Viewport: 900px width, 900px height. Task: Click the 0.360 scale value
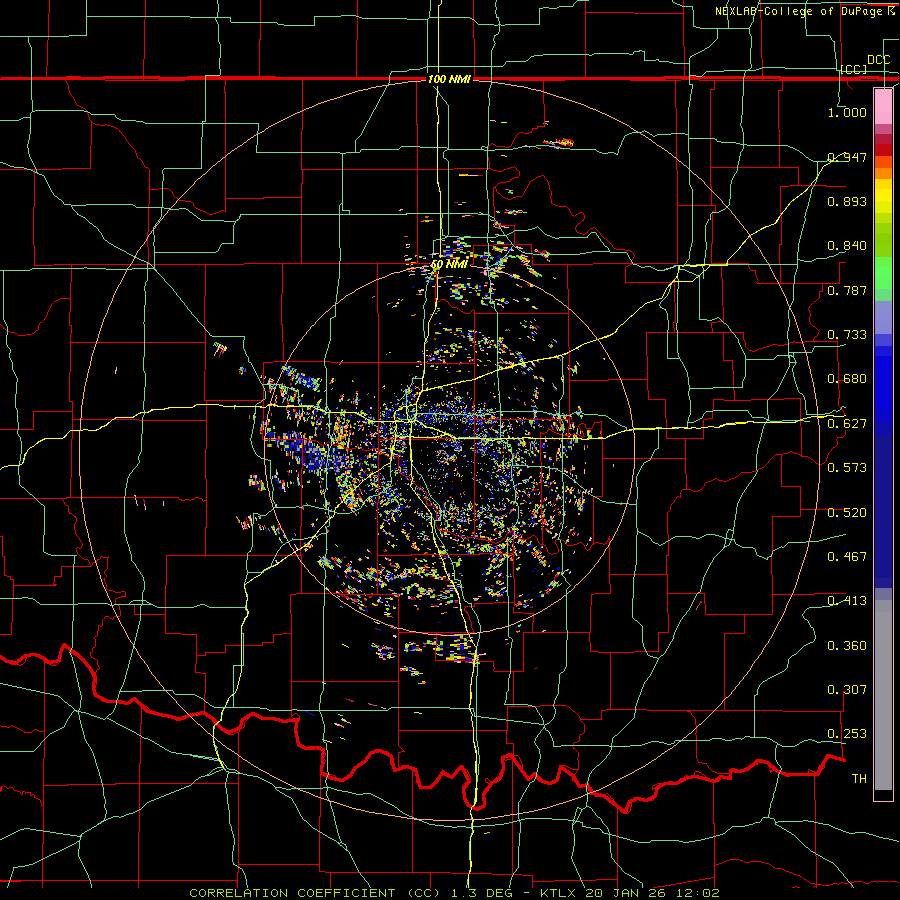coord(847,646)
